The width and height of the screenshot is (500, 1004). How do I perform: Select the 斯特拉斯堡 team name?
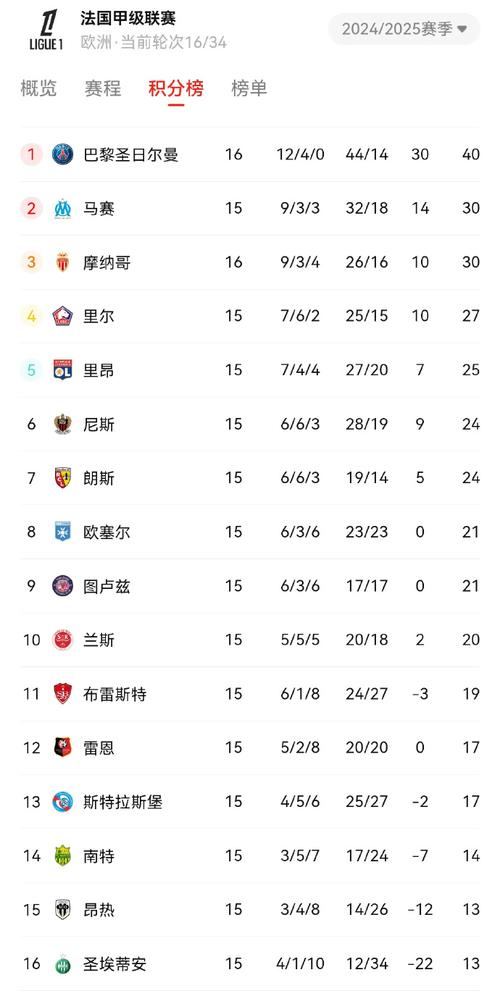pos(123,802)
